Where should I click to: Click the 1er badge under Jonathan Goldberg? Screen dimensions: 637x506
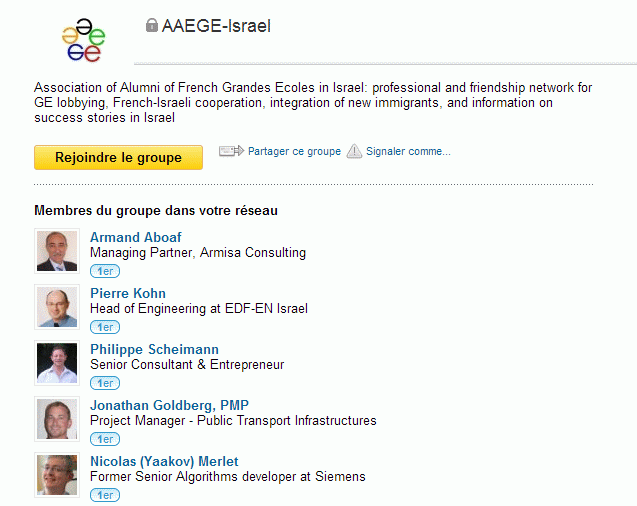pos(105,439)
